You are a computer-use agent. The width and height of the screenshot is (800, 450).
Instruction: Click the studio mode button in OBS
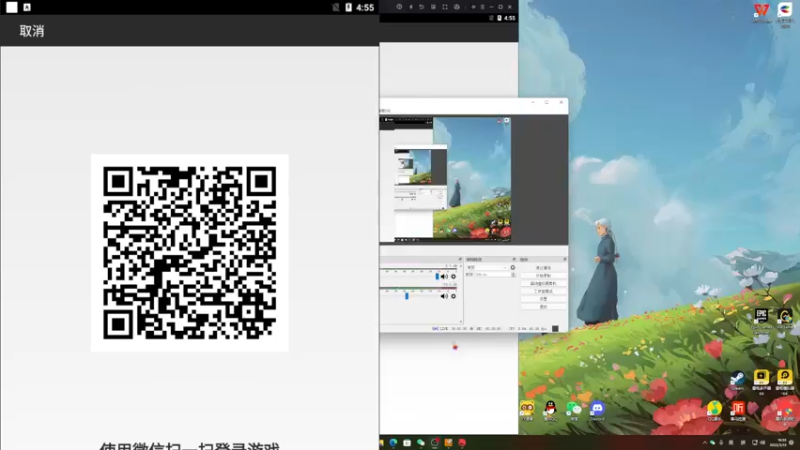point(543,291)
